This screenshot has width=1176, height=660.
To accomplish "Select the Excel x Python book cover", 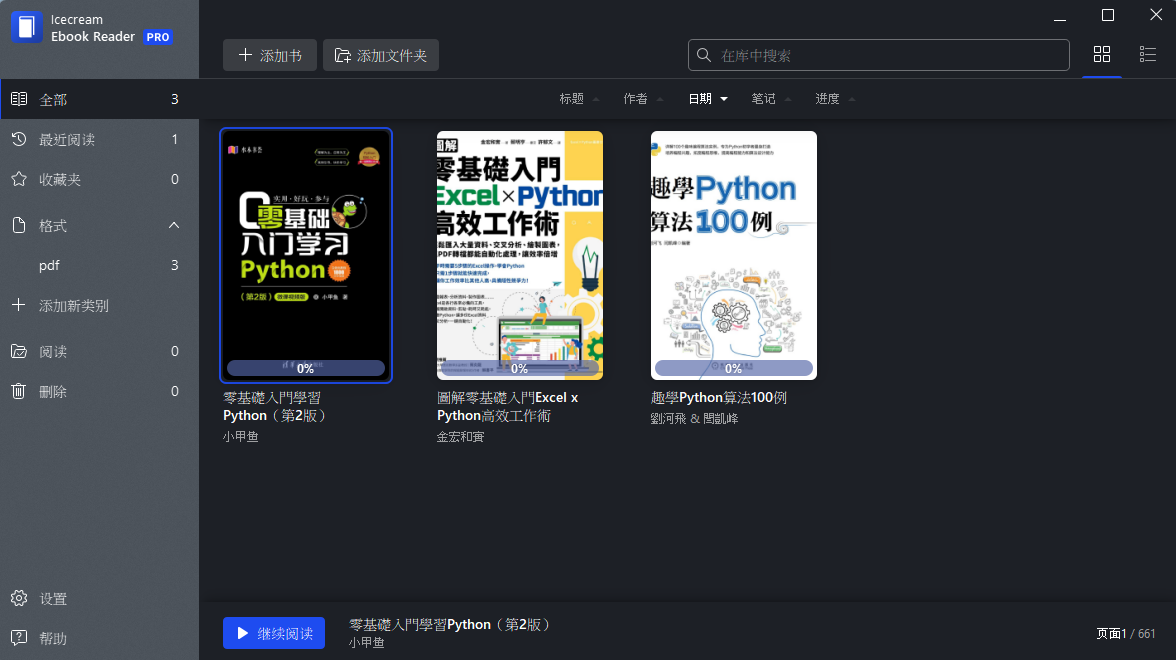I will (x=520, y=255).
